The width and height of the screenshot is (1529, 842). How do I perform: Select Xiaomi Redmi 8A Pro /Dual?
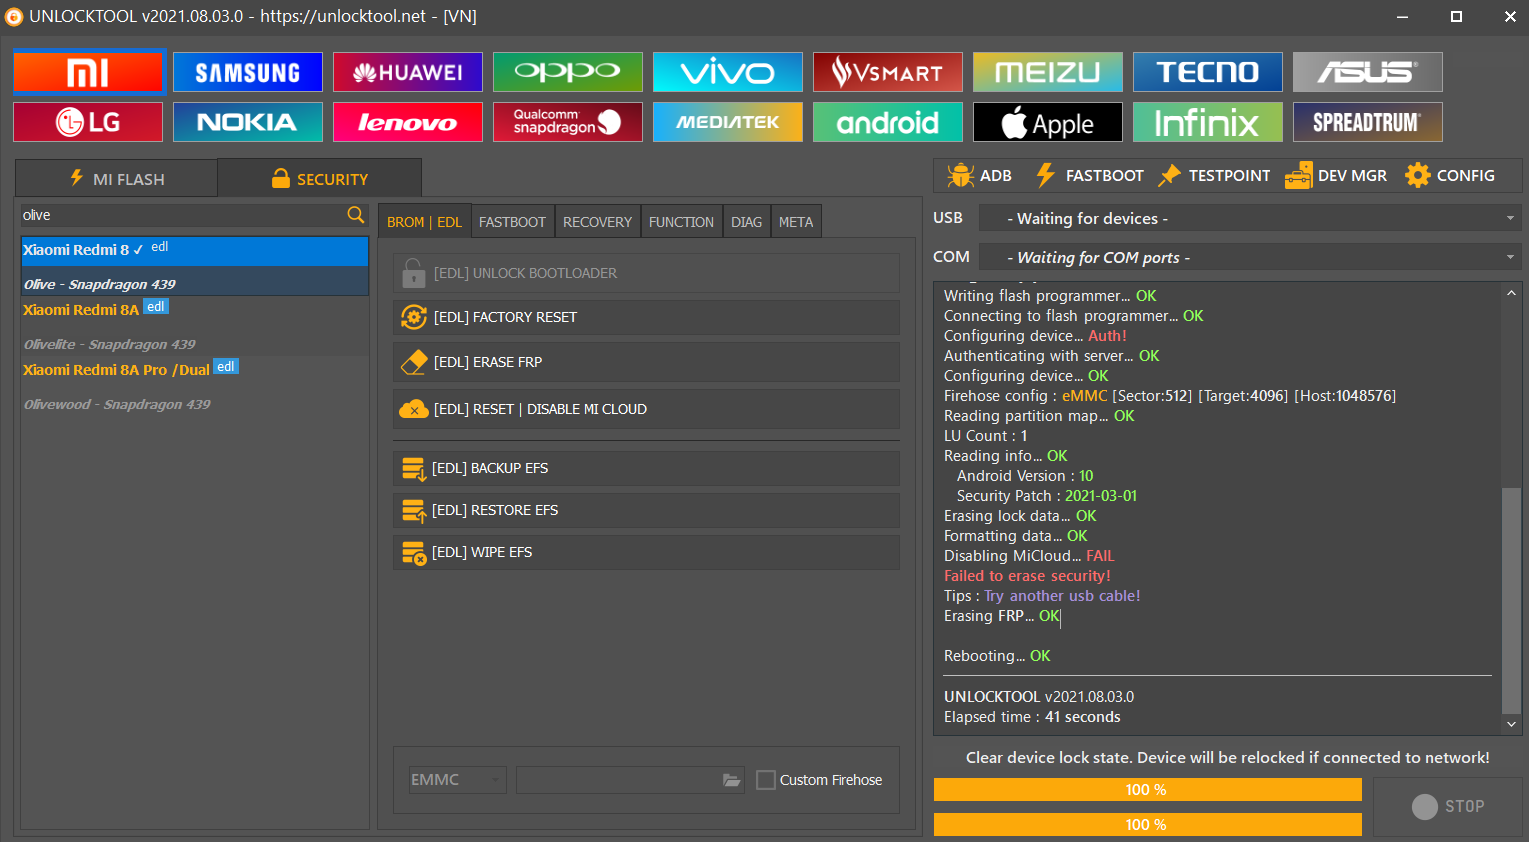pos(195,385)
